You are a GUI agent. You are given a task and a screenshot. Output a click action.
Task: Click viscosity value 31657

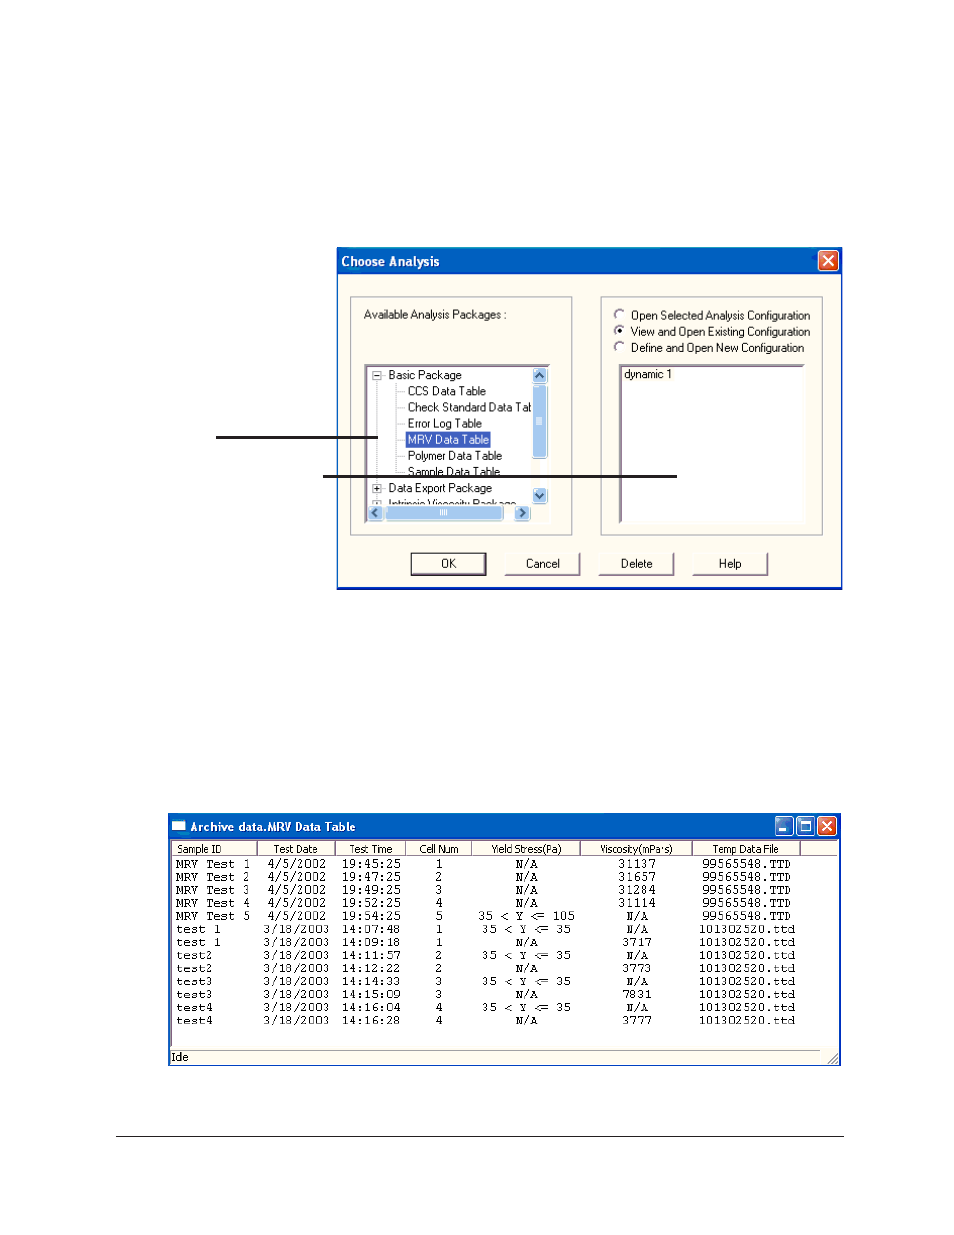coord(637,877)
